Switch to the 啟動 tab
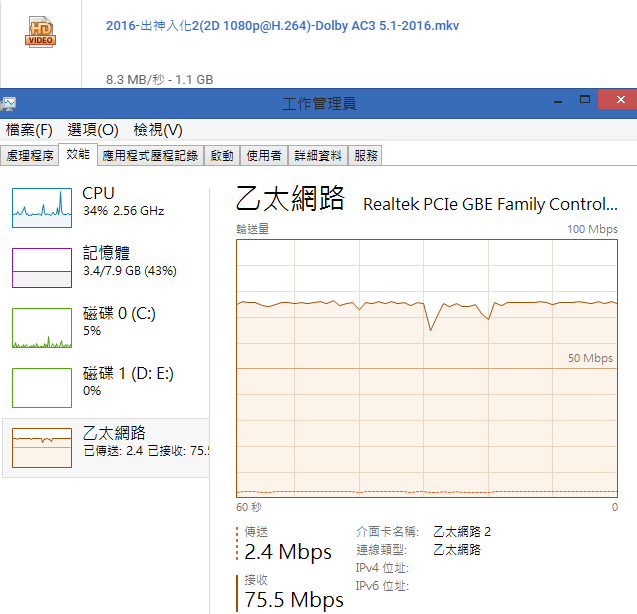 222,155
